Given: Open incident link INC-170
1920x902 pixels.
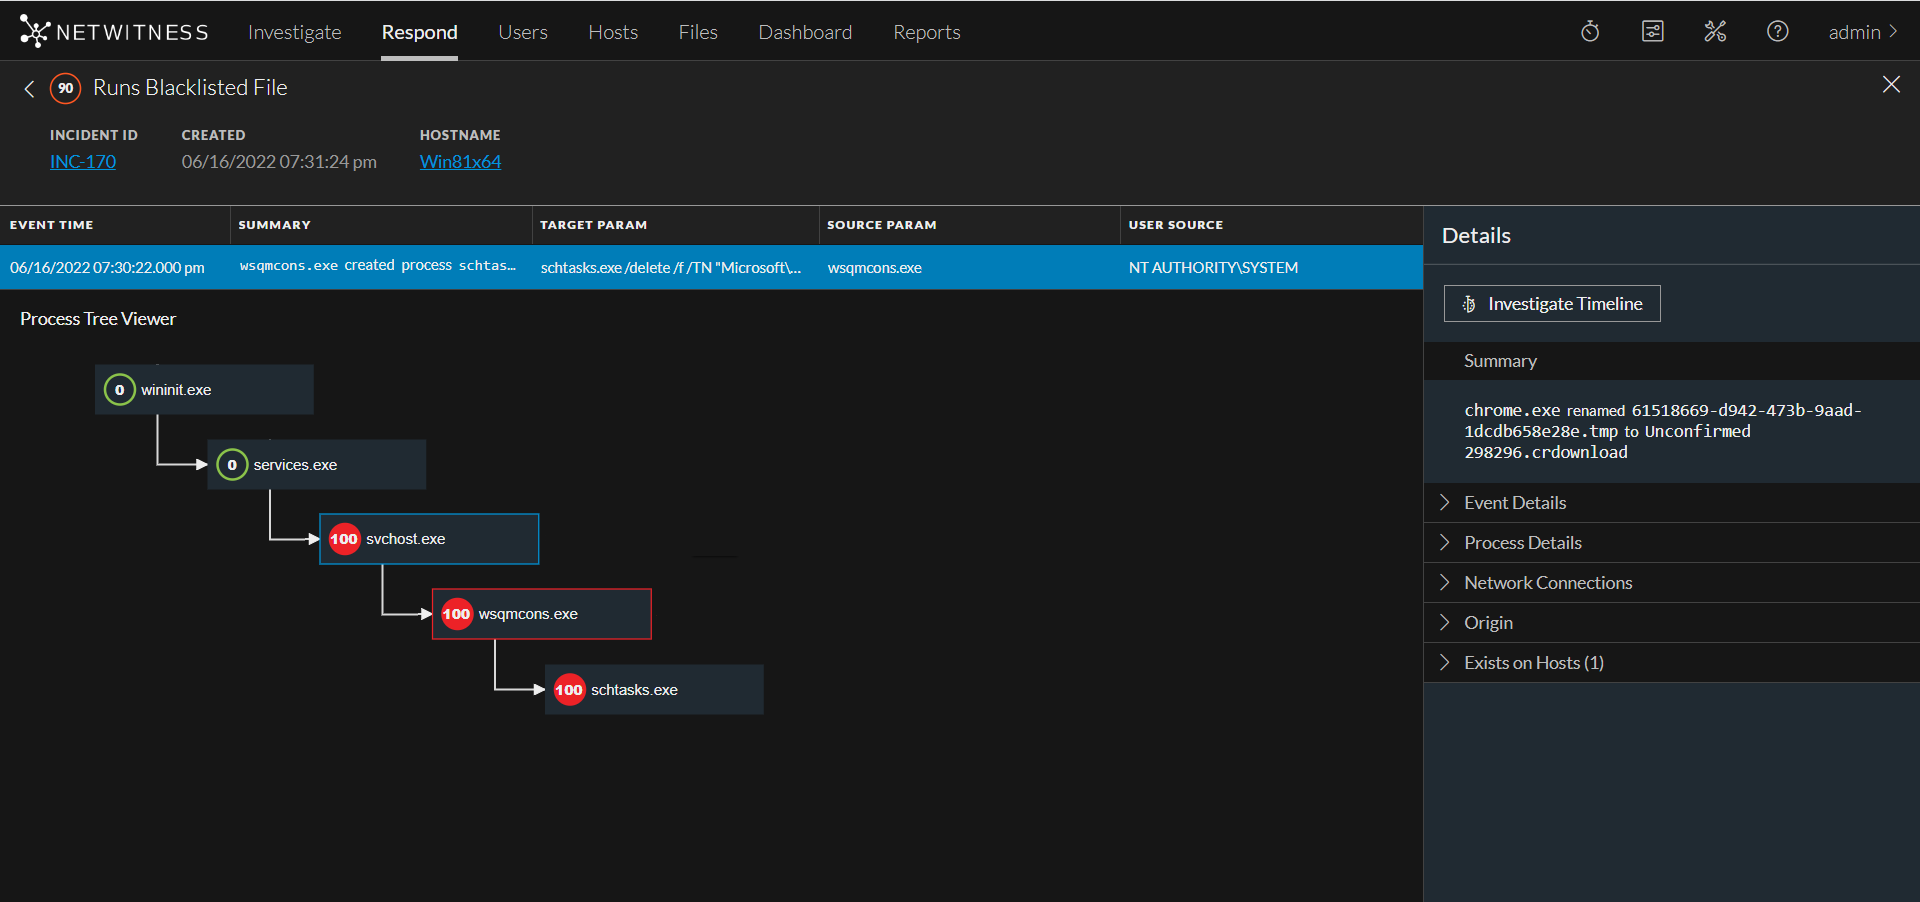Looking at the screenshot, I should (83, 162).
